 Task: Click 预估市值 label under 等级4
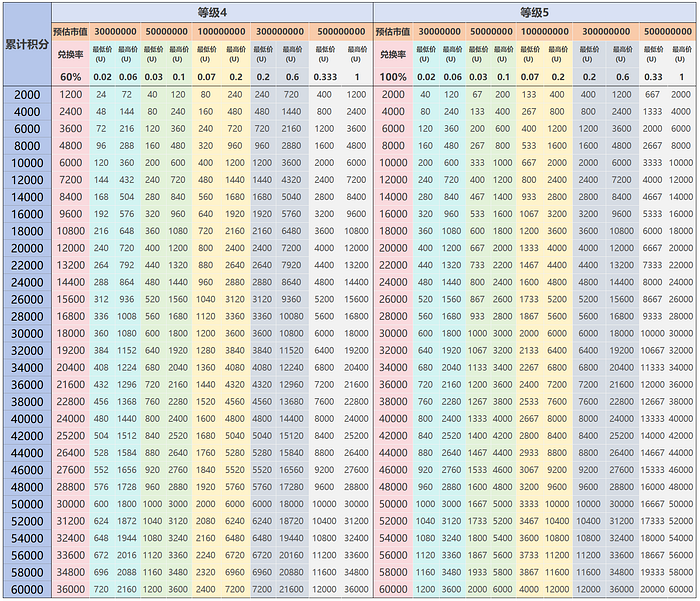71,31
